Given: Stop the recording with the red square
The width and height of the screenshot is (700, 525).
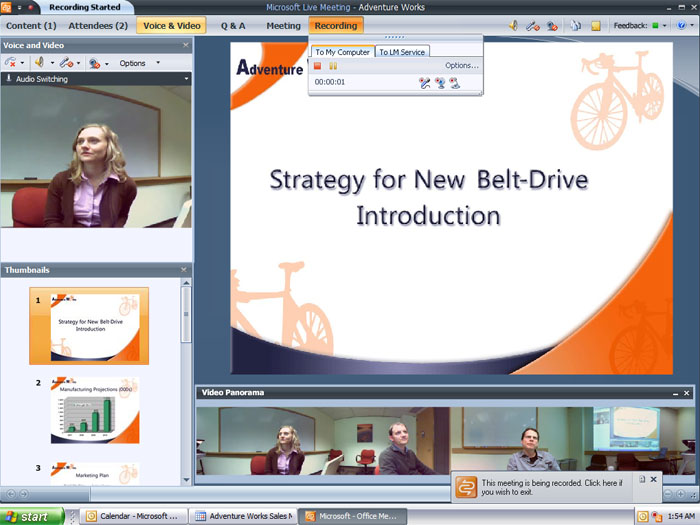Looking at the screenshot, I should 317,66.
